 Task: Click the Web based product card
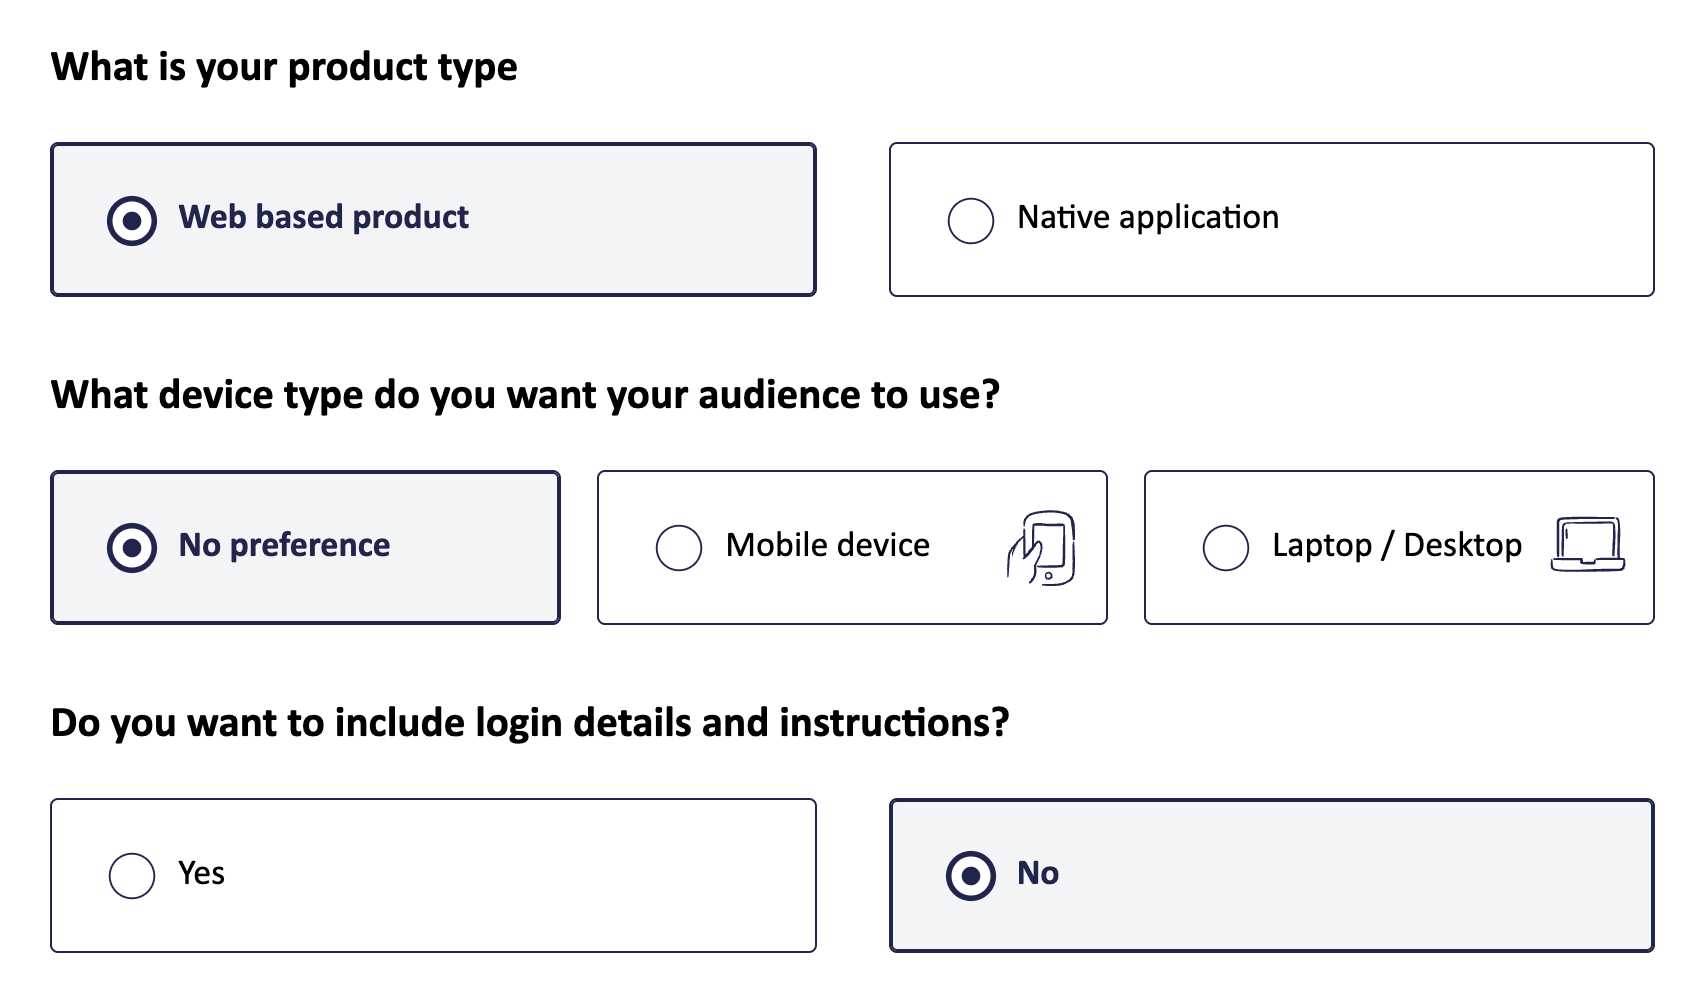click(x=433, y=218)
